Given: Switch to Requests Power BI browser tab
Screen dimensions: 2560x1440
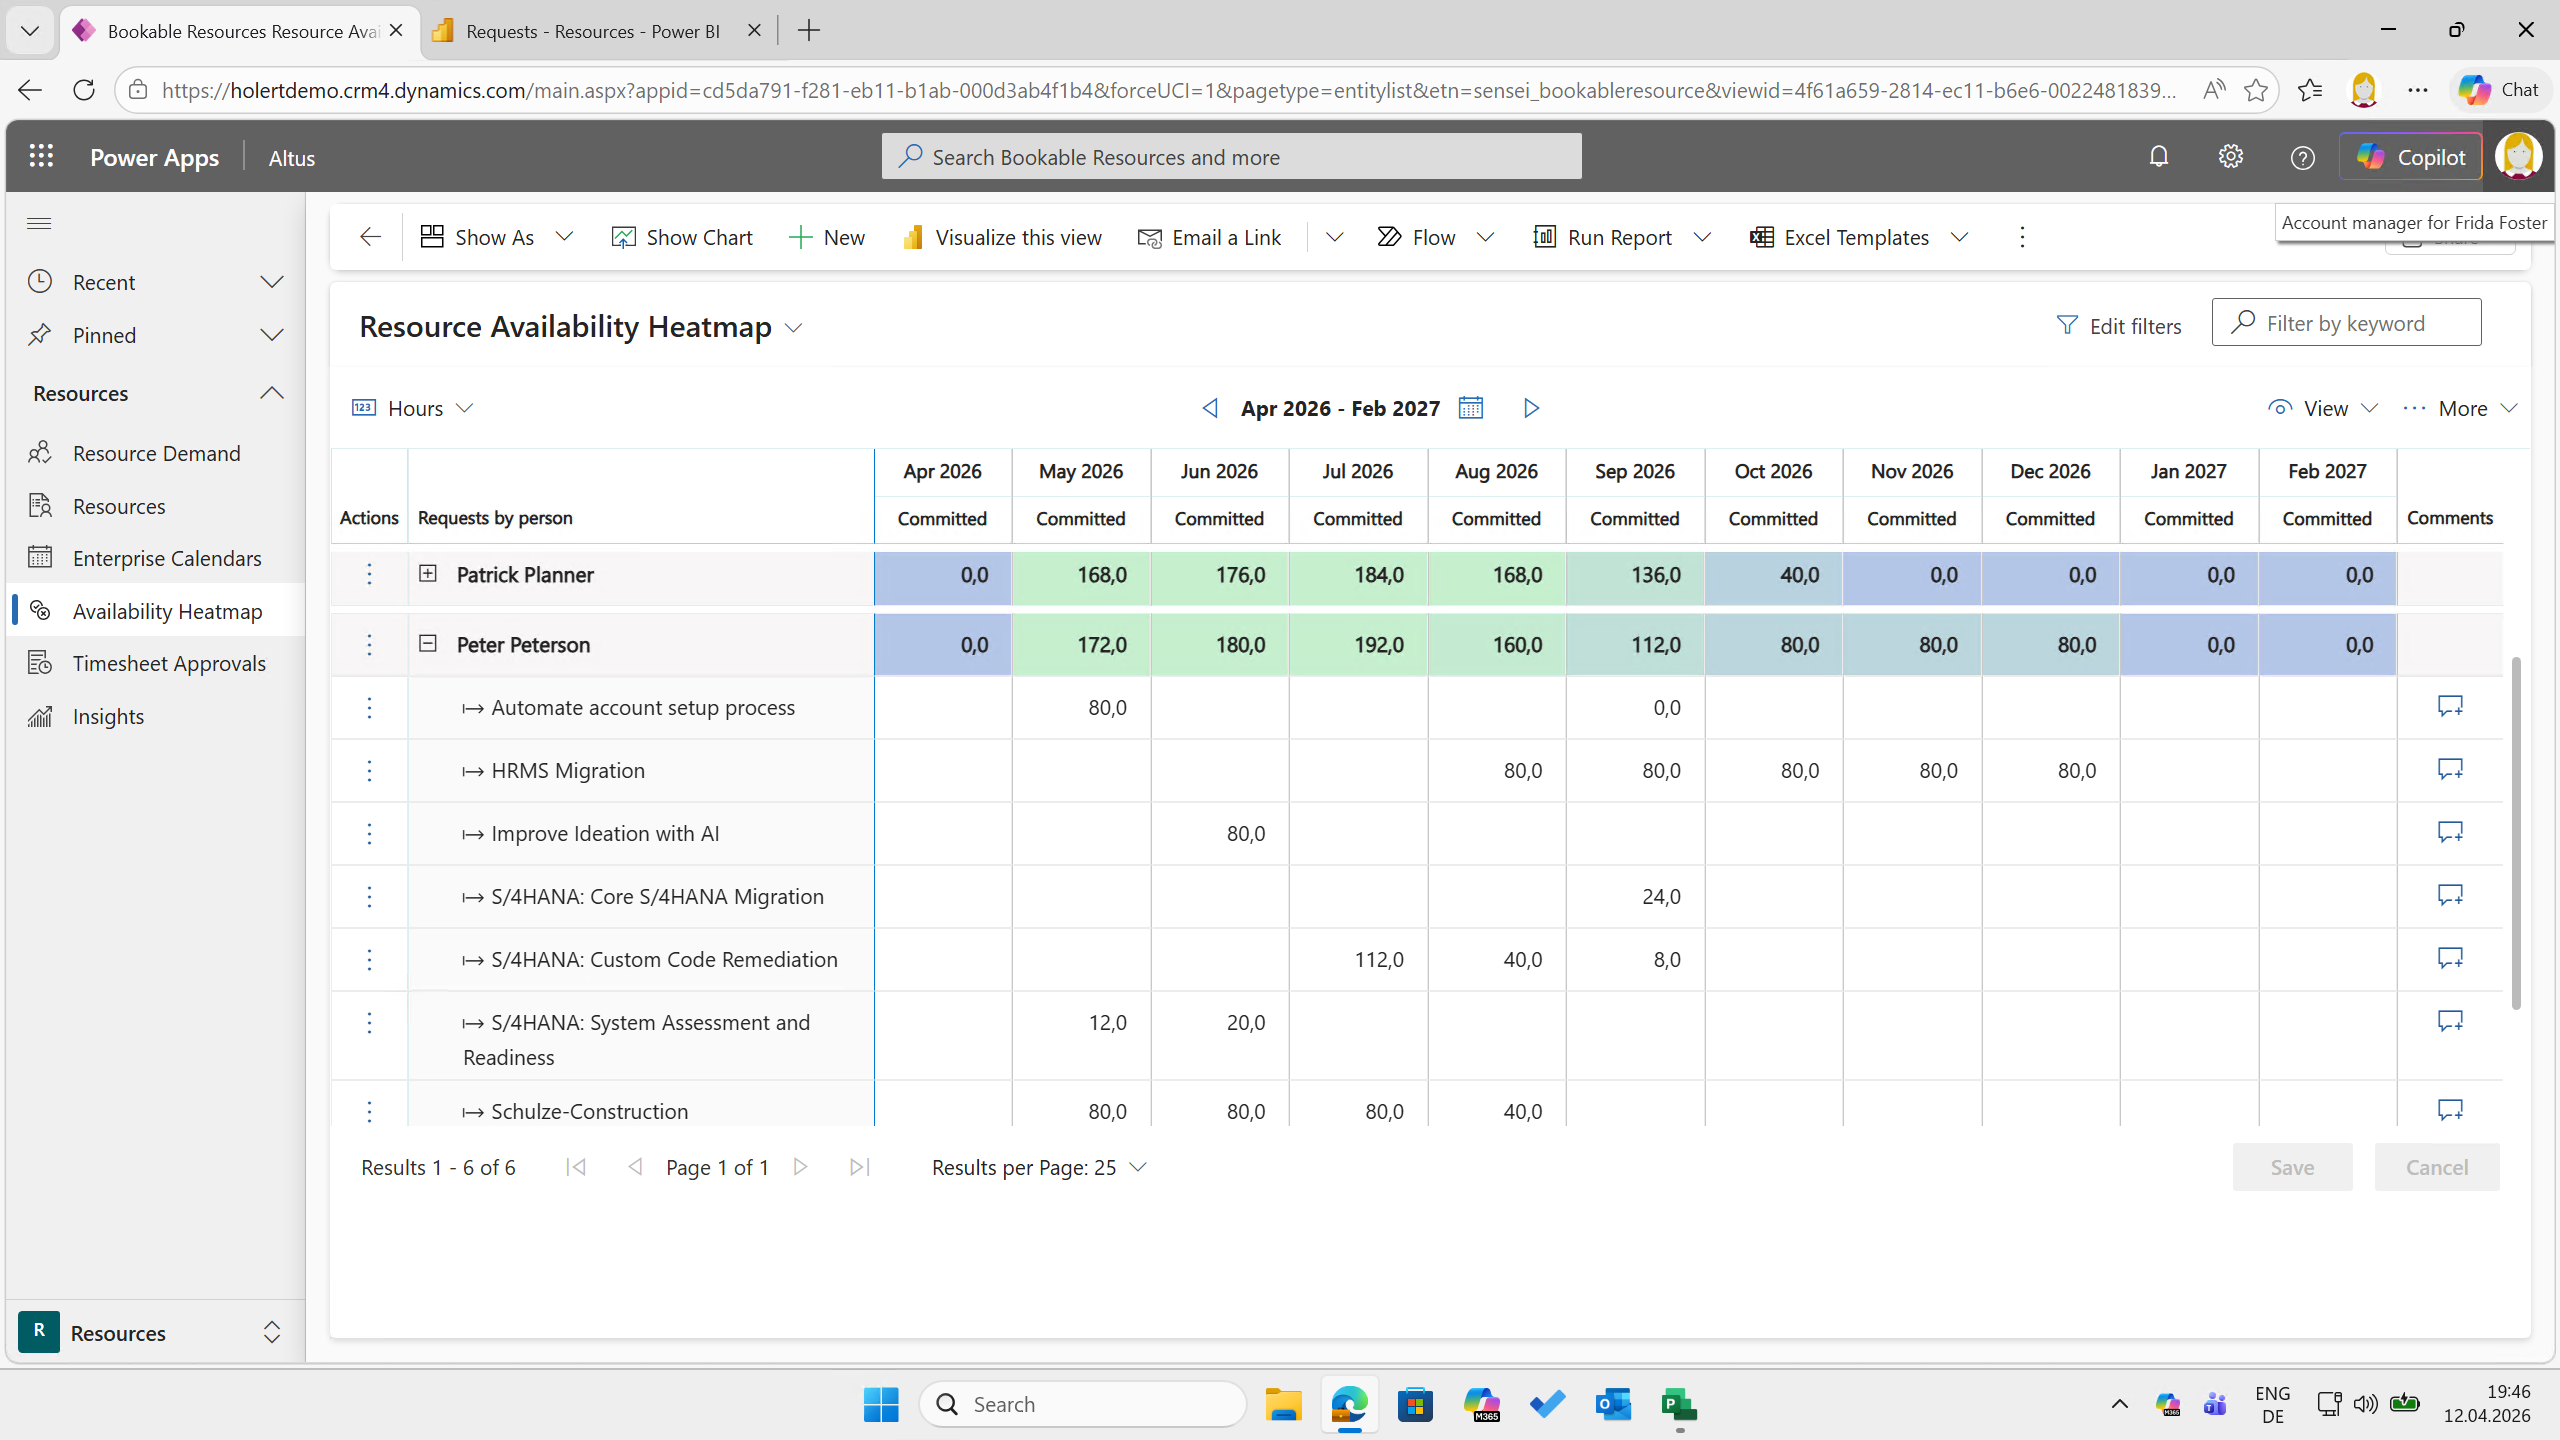Looking at the screenshot, I should (x=593, y=31).
